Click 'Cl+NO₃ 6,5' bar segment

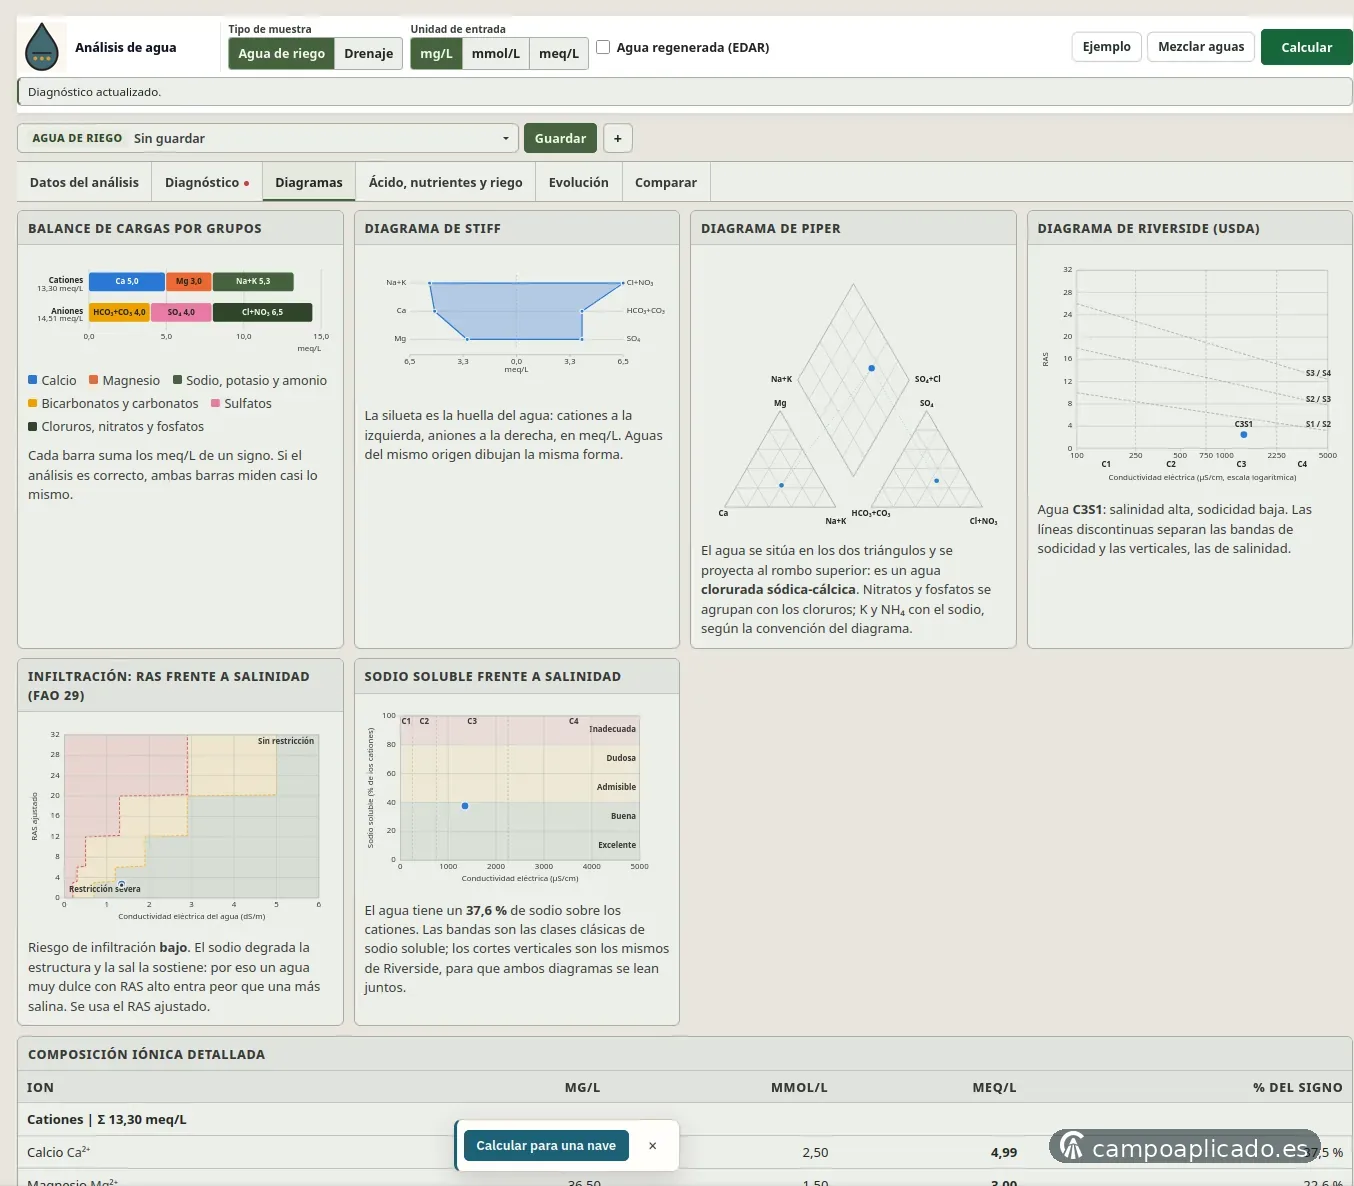pos(262,312)
